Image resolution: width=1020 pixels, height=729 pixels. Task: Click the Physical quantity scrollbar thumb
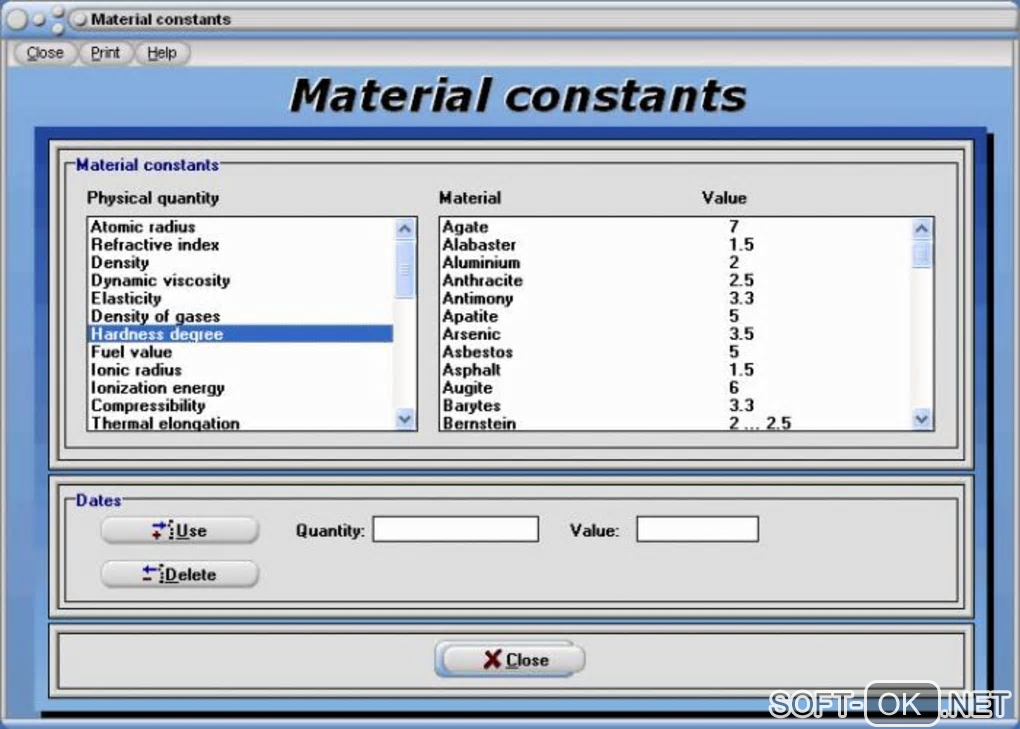tap(405, 269)
